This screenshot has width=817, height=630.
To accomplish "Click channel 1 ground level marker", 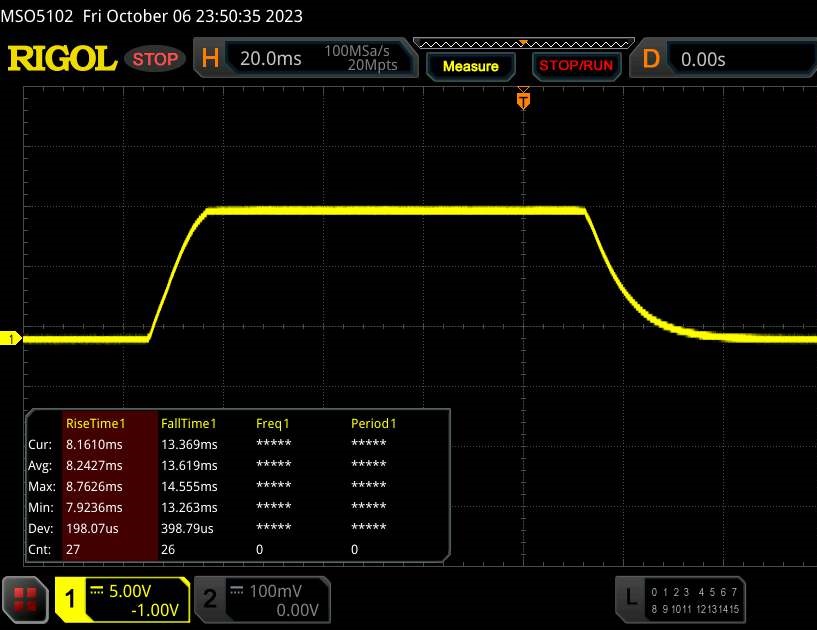I will tap(10, 339).
